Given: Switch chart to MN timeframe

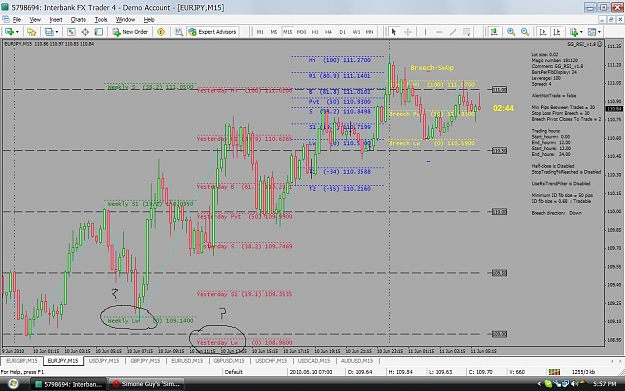Looking at the screenshot, I should pyautogui.click(x=369, y=32).
